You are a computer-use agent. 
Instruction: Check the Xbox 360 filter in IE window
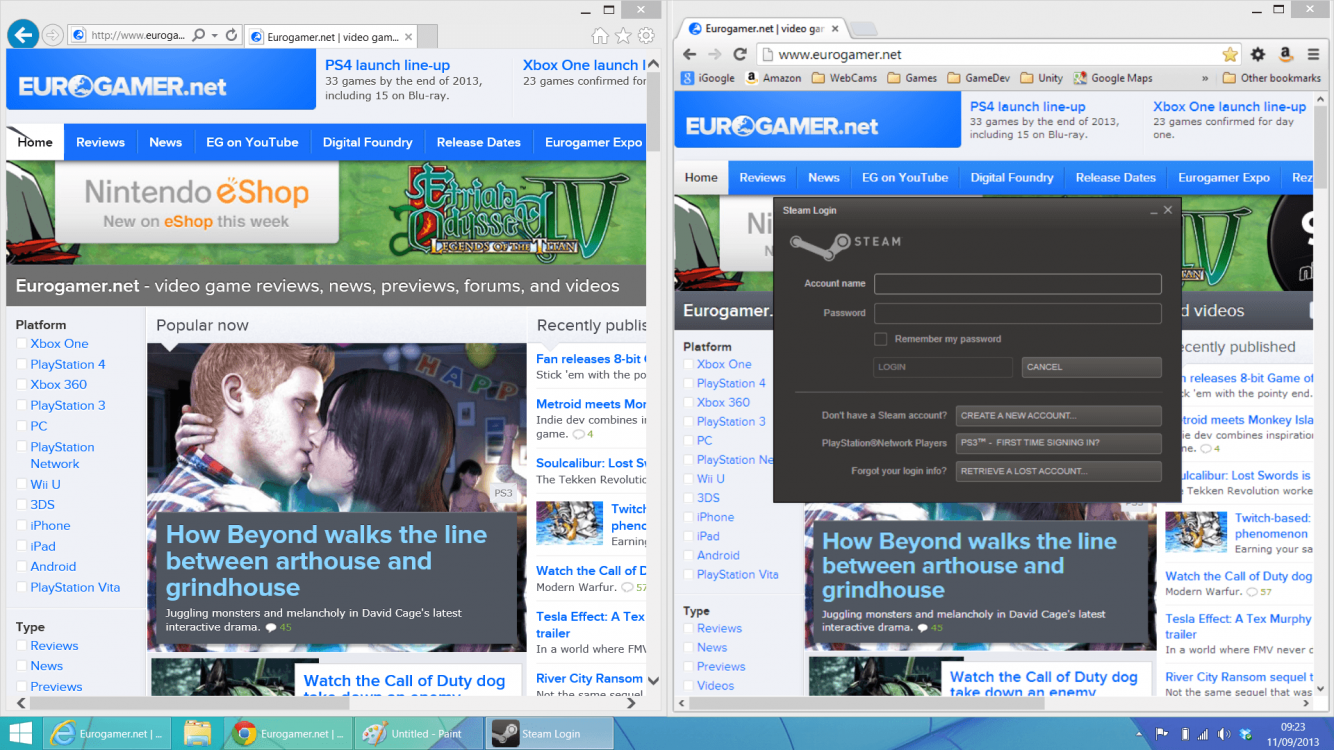22,385
